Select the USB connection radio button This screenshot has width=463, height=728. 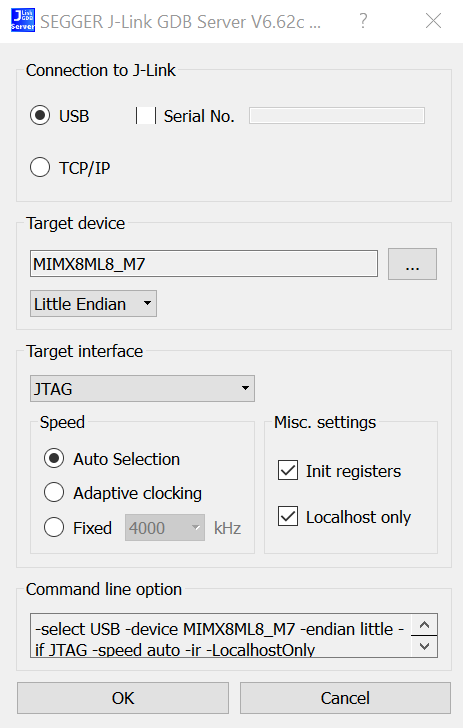[40, 116]
